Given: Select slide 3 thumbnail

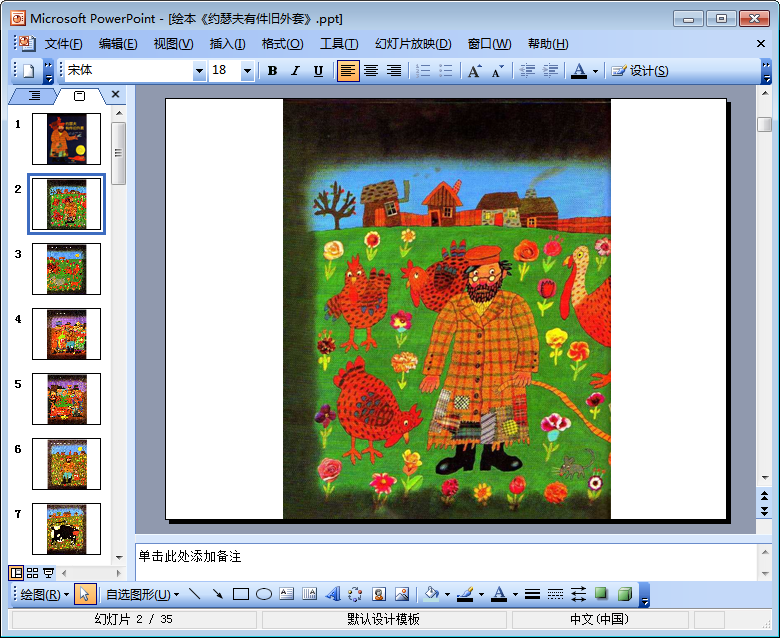Looking at the screenshot, I should [x=67, y=269].
